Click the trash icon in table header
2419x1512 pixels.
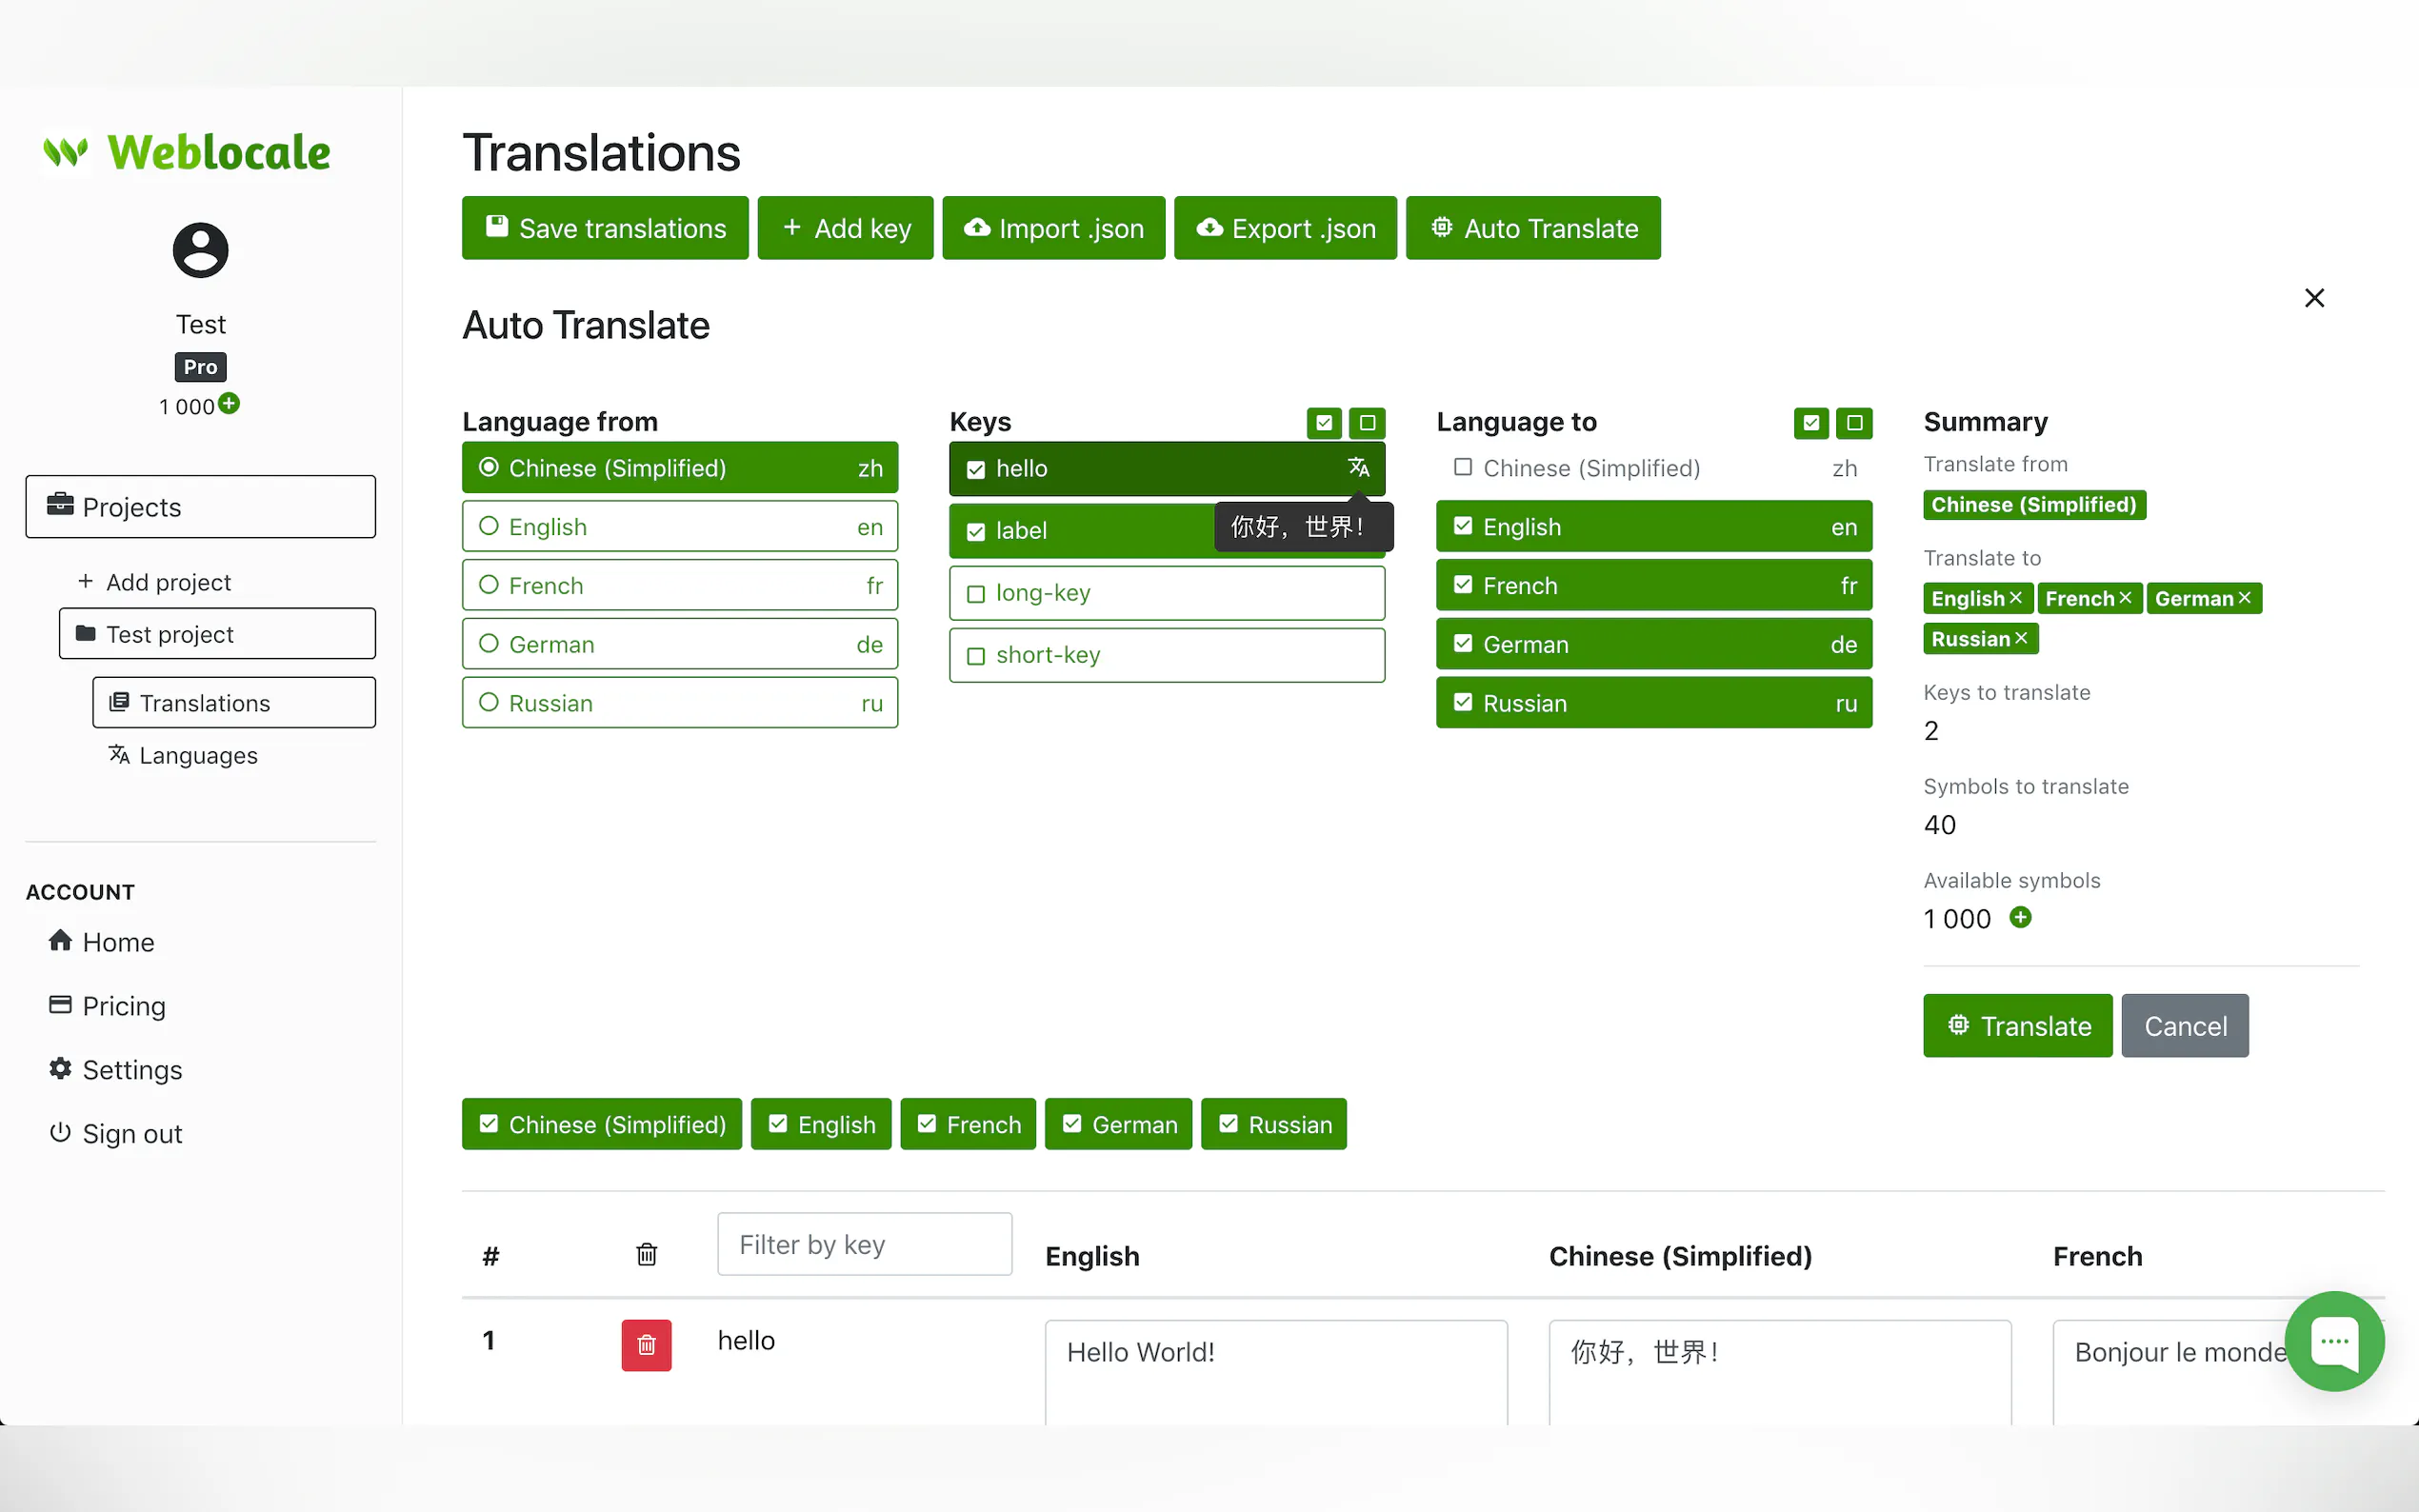pyautogui.click(x=646, y=1254)
